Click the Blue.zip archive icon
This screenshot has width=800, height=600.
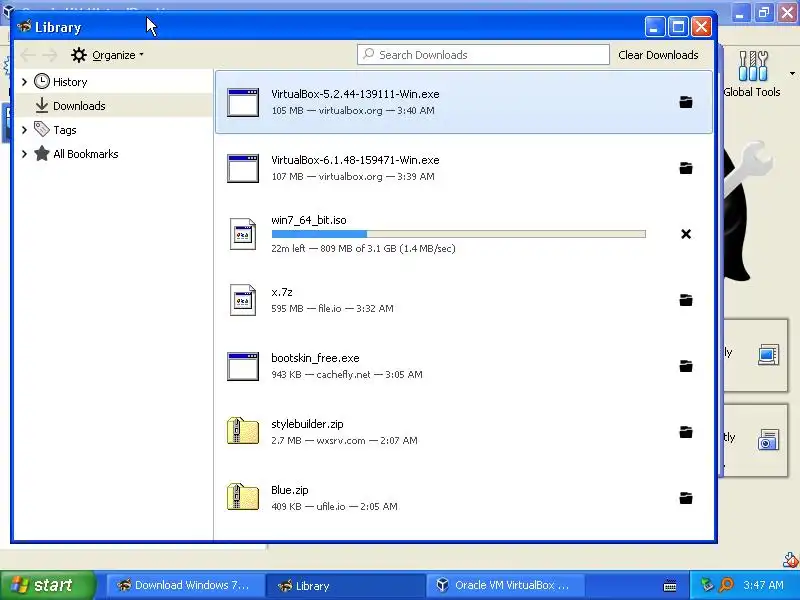[243, 497]
